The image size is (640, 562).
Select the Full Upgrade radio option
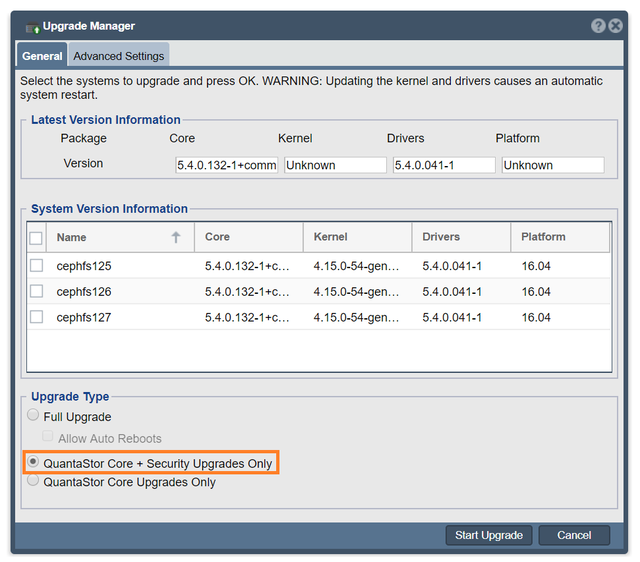point(33,415)
